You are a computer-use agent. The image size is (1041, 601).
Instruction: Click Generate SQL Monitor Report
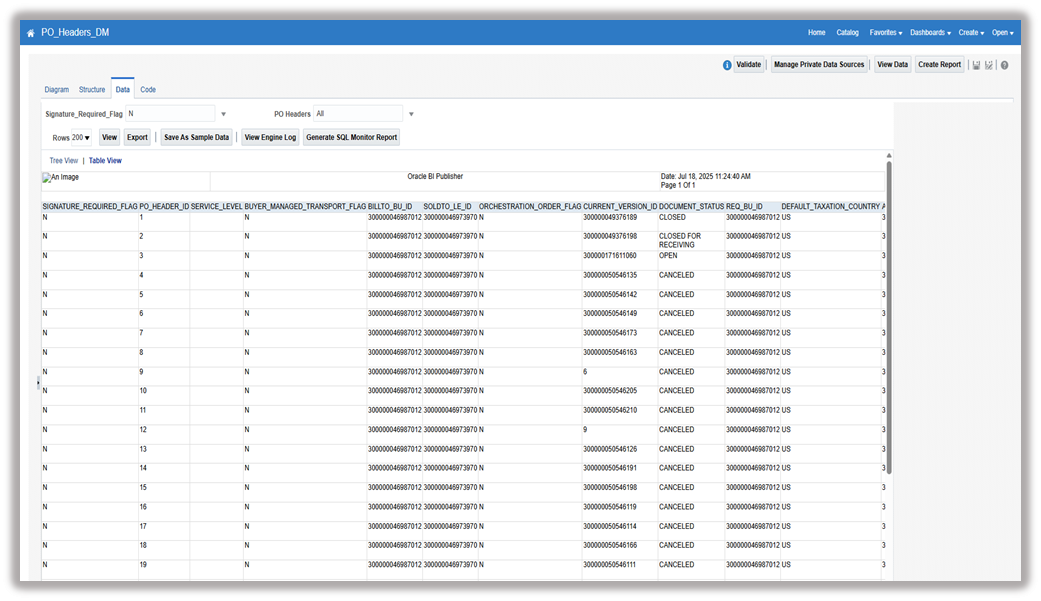pyautogui.click(x=353, y=137)
